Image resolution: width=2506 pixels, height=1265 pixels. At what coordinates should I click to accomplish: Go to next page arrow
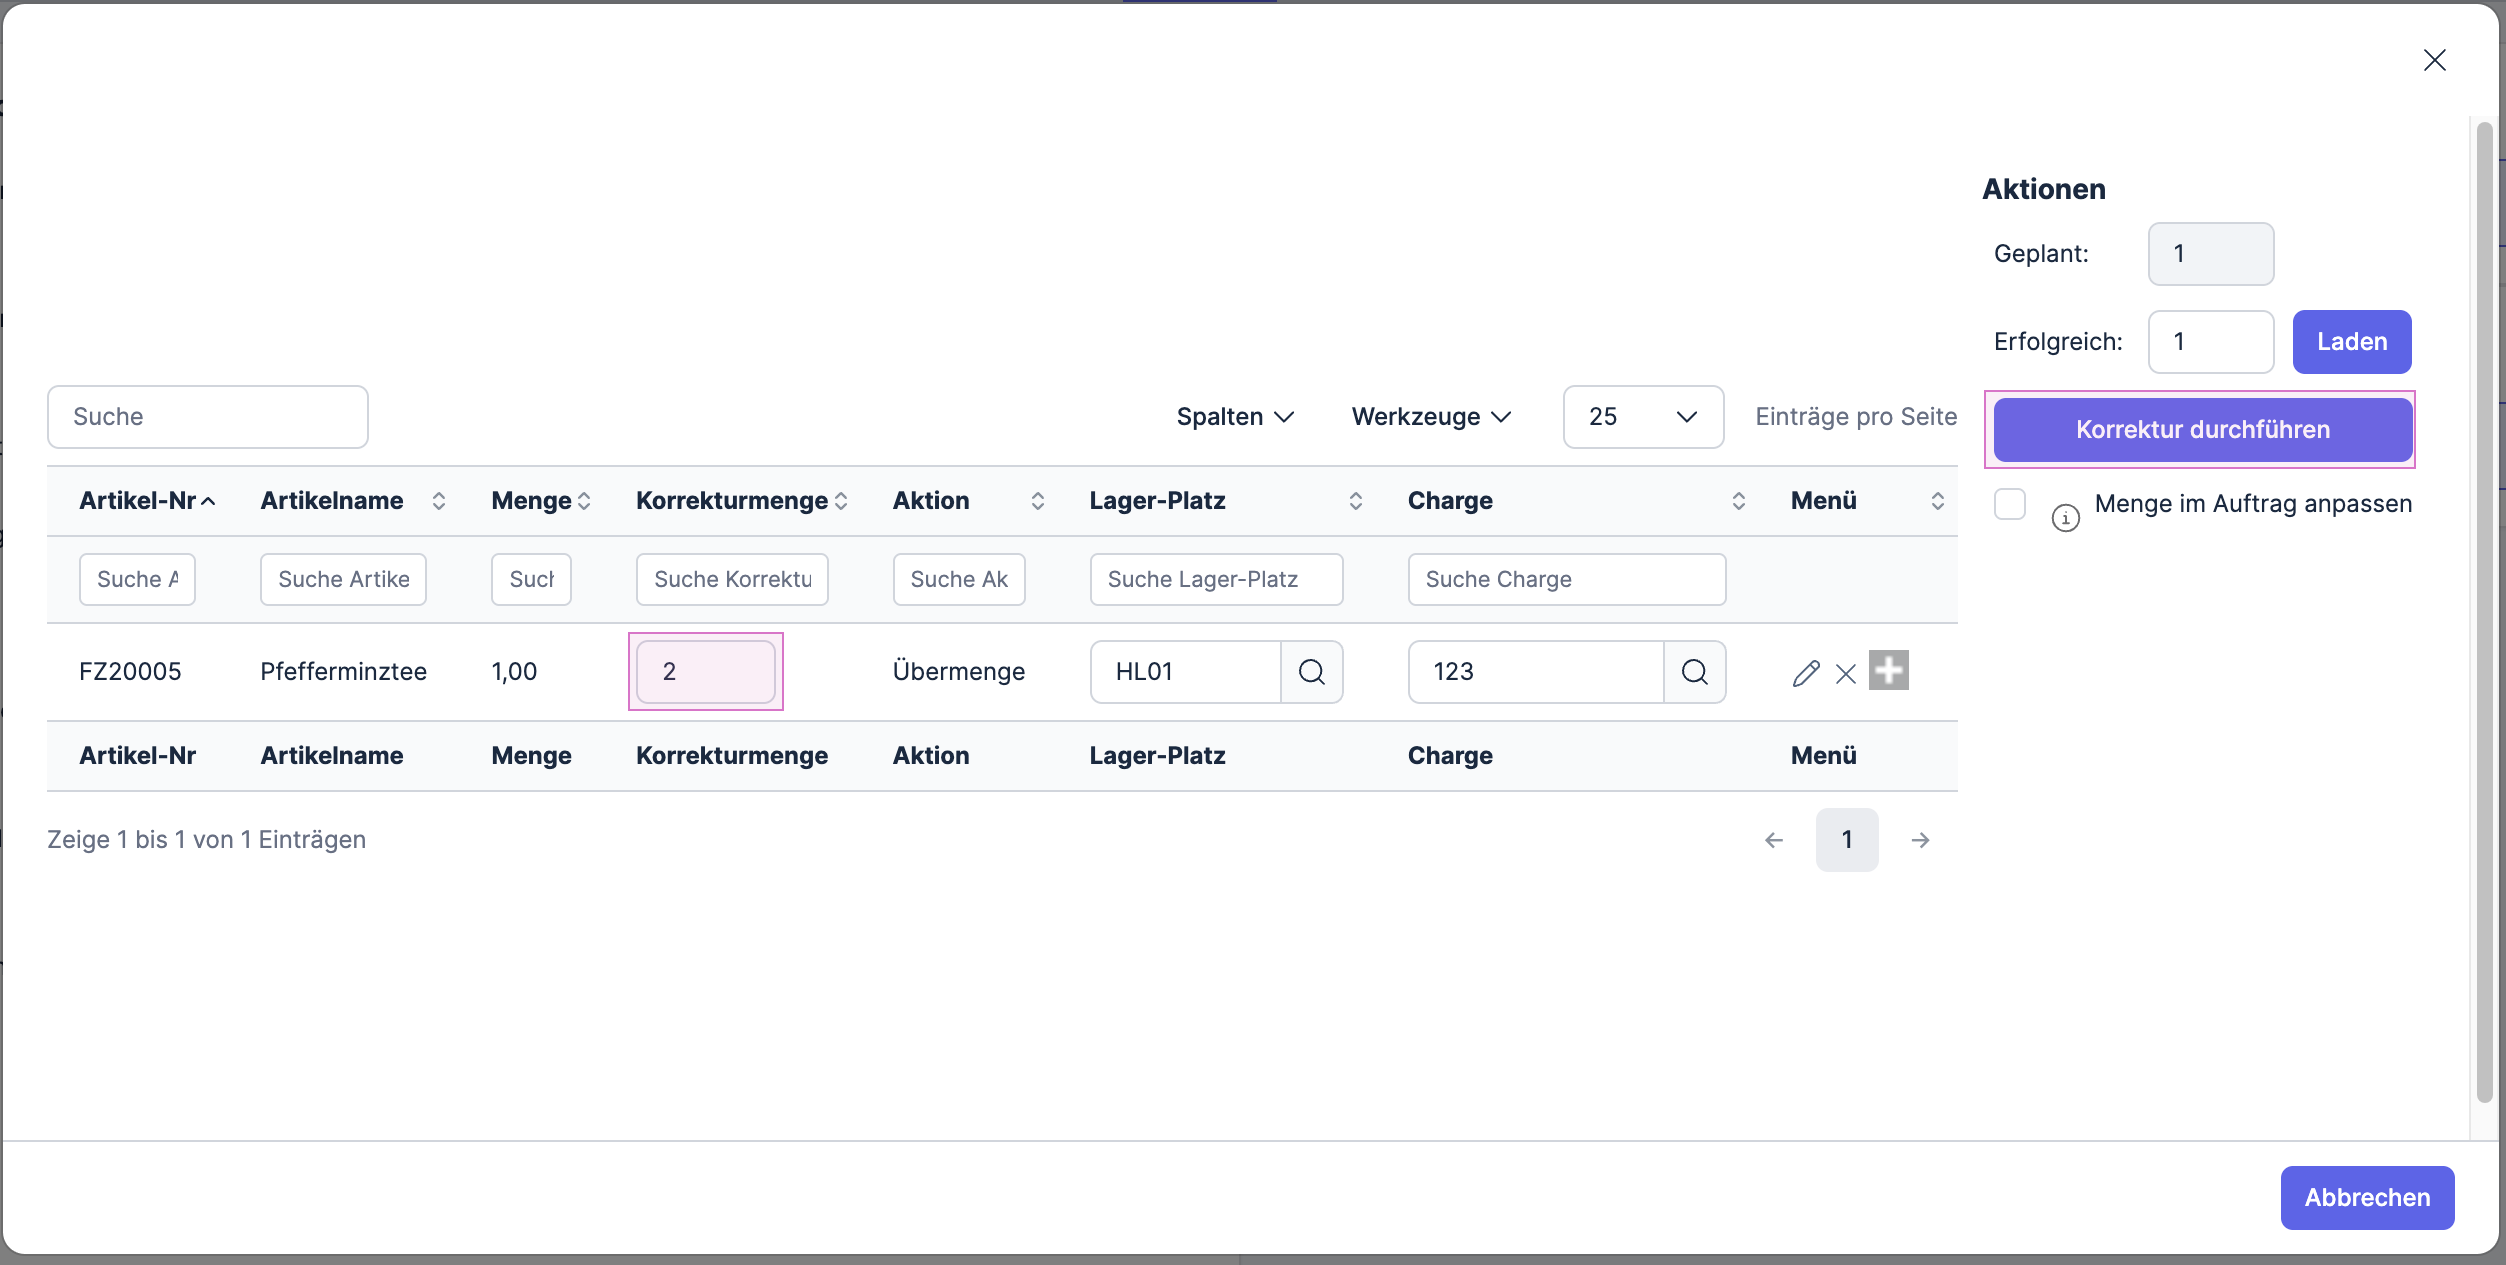(1920, 840)
